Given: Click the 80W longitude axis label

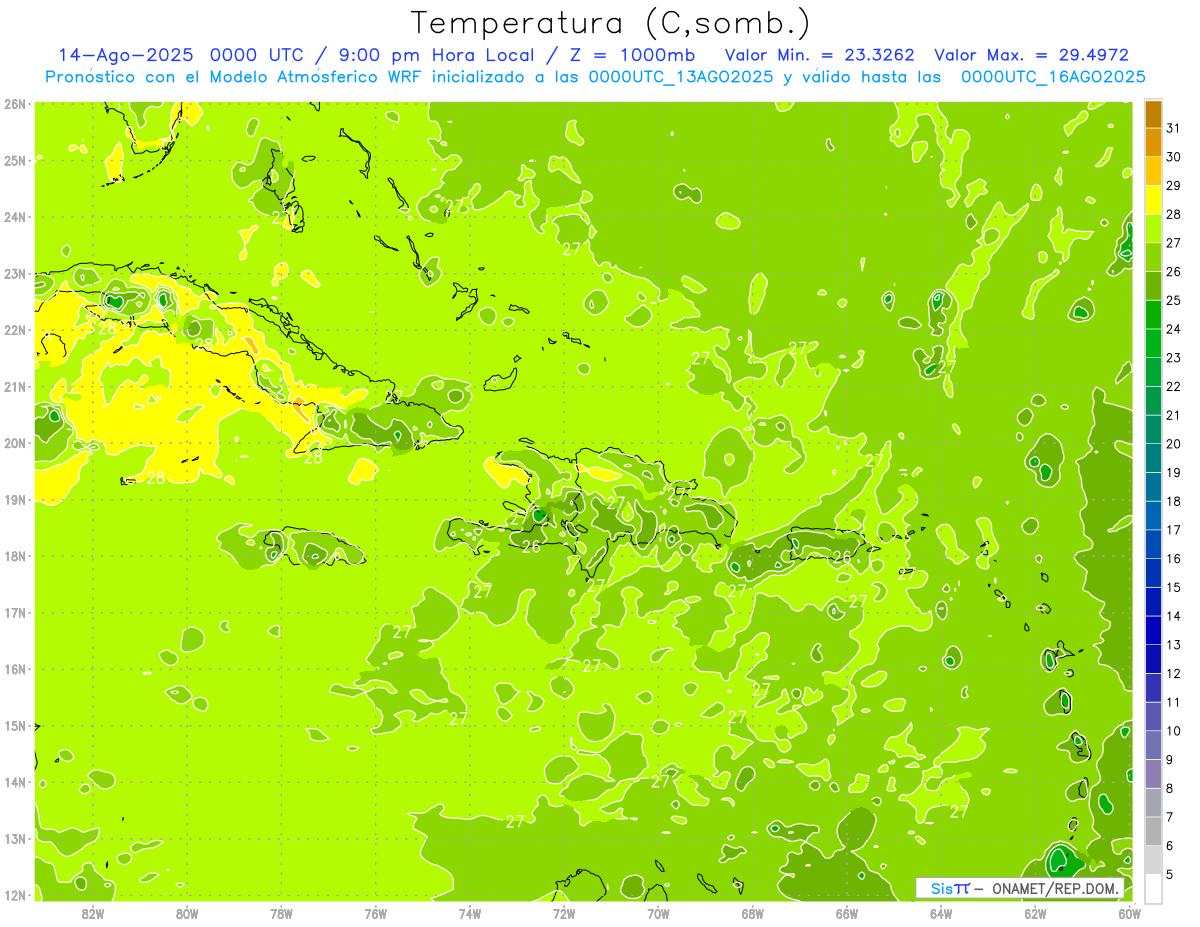Looking at the screenshot, I should (x=187, y=913).
